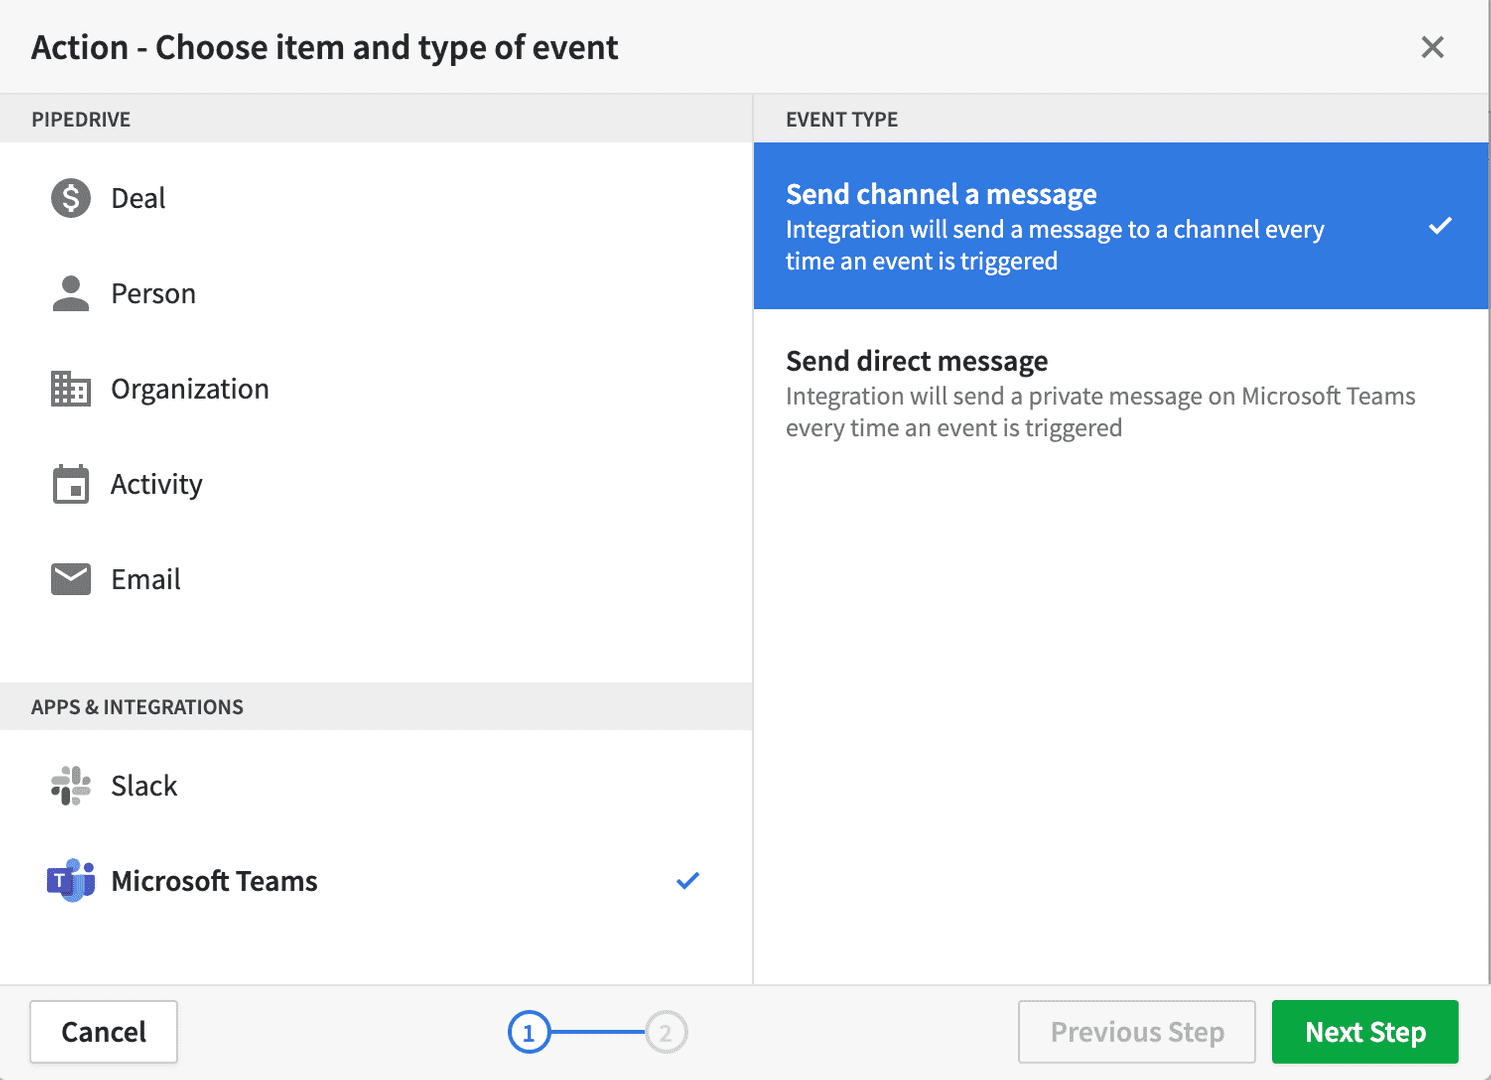Image resolution: width=1491 pixels, height=1080 pixels.
Task: Choose Send channel a message event
Action: pyautogui.click(x=1121, y=226)
